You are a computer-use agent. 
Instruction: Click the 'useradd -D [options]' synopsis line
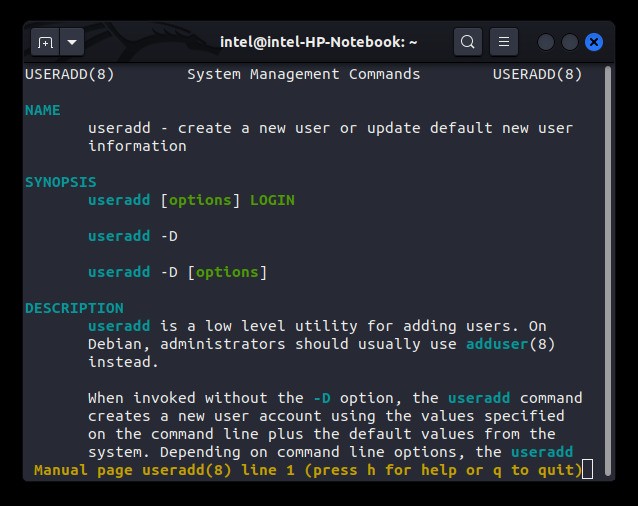(x=177, y=272)
